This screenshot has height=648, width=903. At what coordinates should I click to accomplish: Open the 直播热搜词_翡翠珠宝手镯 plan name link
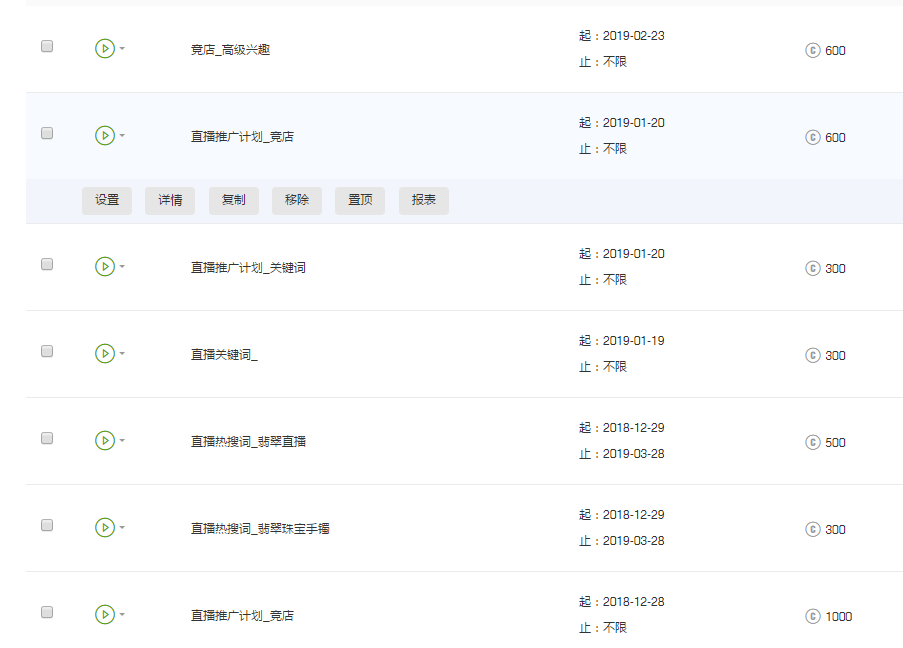[260, 528]
